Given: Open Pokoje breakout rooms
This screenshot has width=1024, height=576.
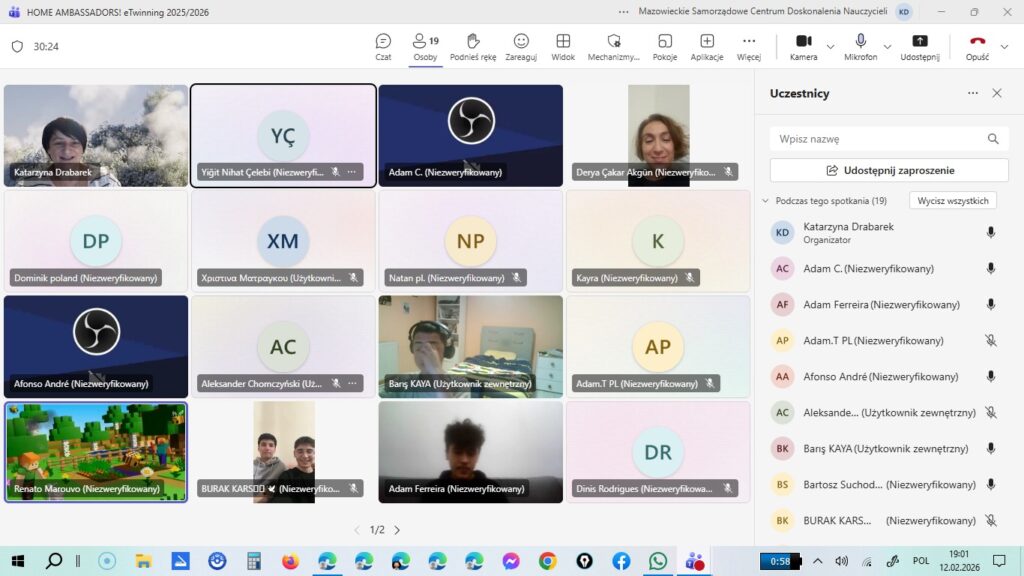Looking at the screenshot, I should point(664,47).
